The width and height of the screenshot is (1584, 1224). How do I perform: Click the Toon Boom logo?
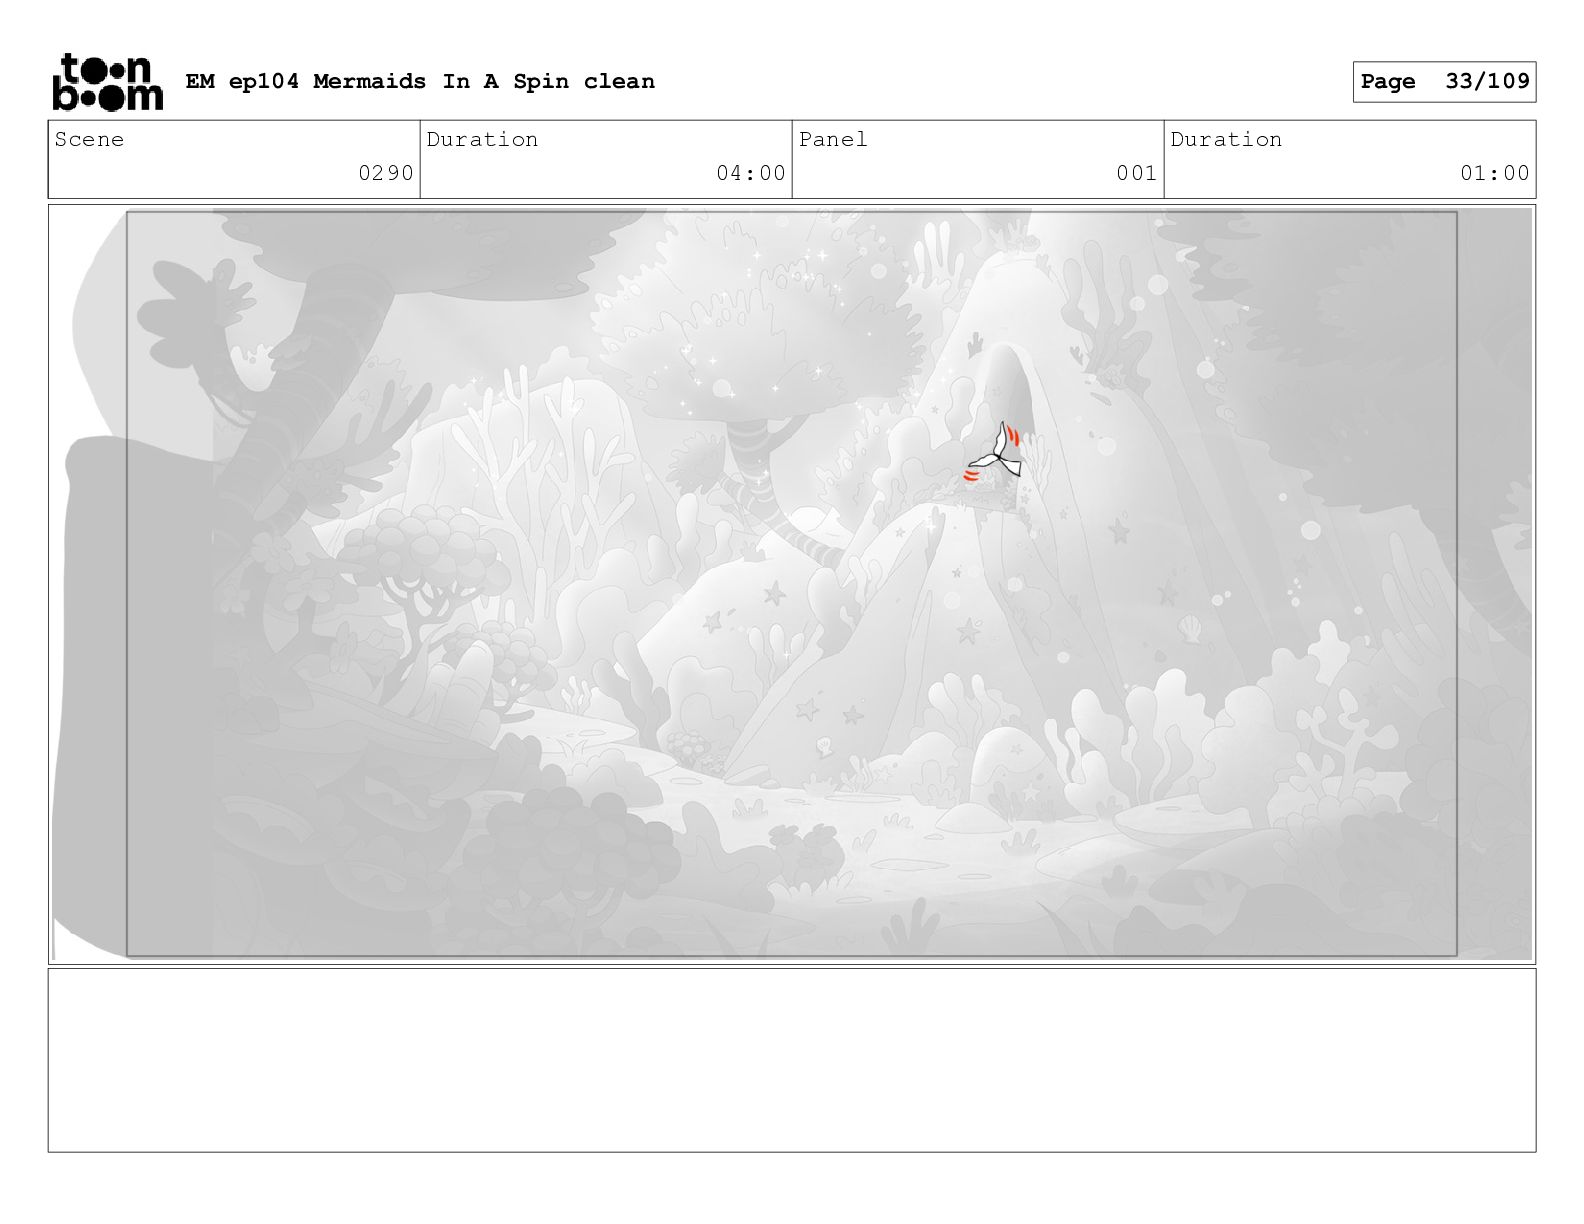click(107, 81)
